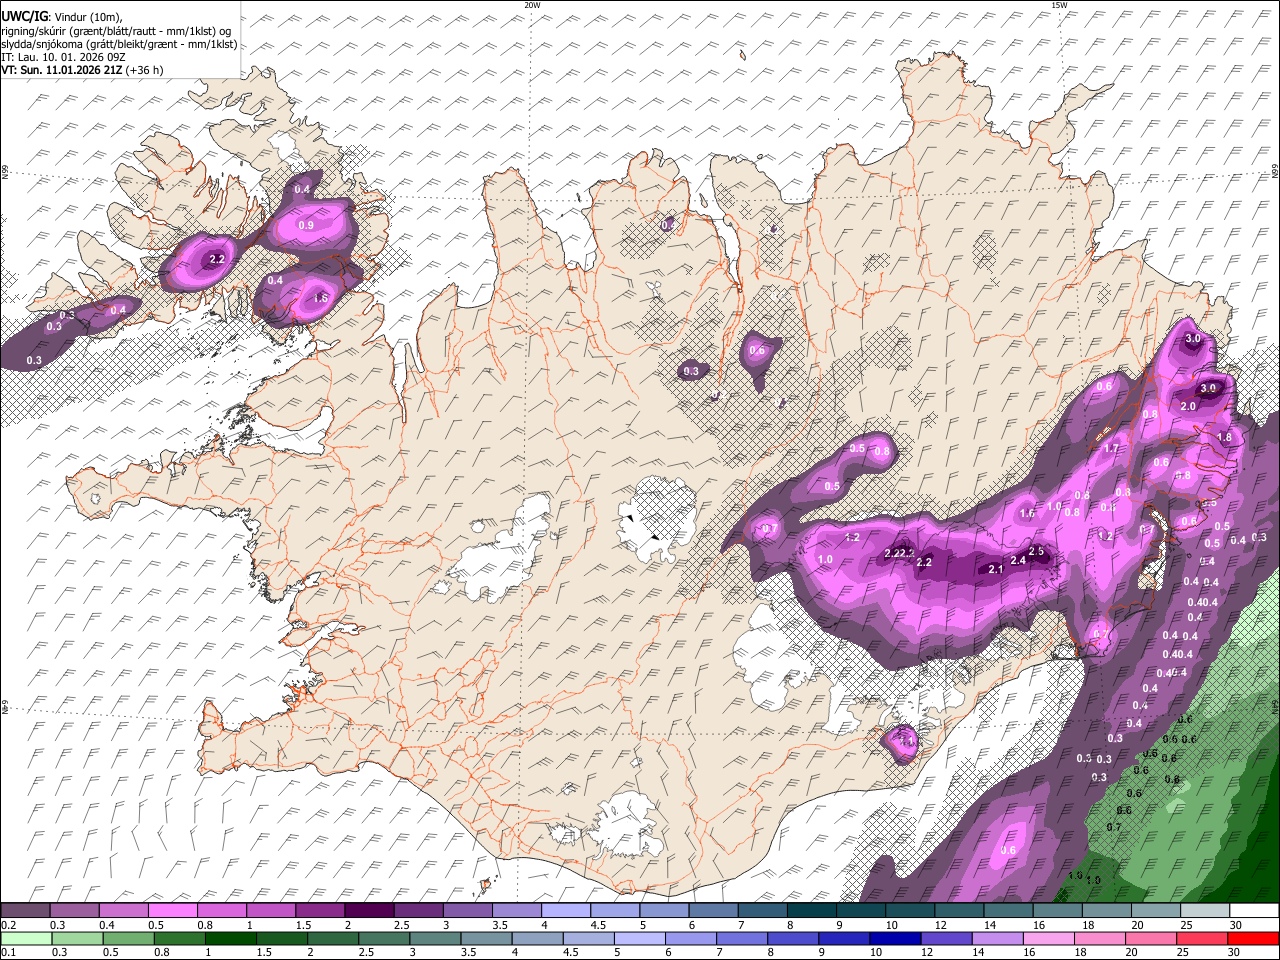The height and width of the screenshot is (960, 1280).
Task: Click the 'VT: Sun. 11.01.2026 21Z (+36 h)' line
Action: pyautogui.click(x=82, y=70)
